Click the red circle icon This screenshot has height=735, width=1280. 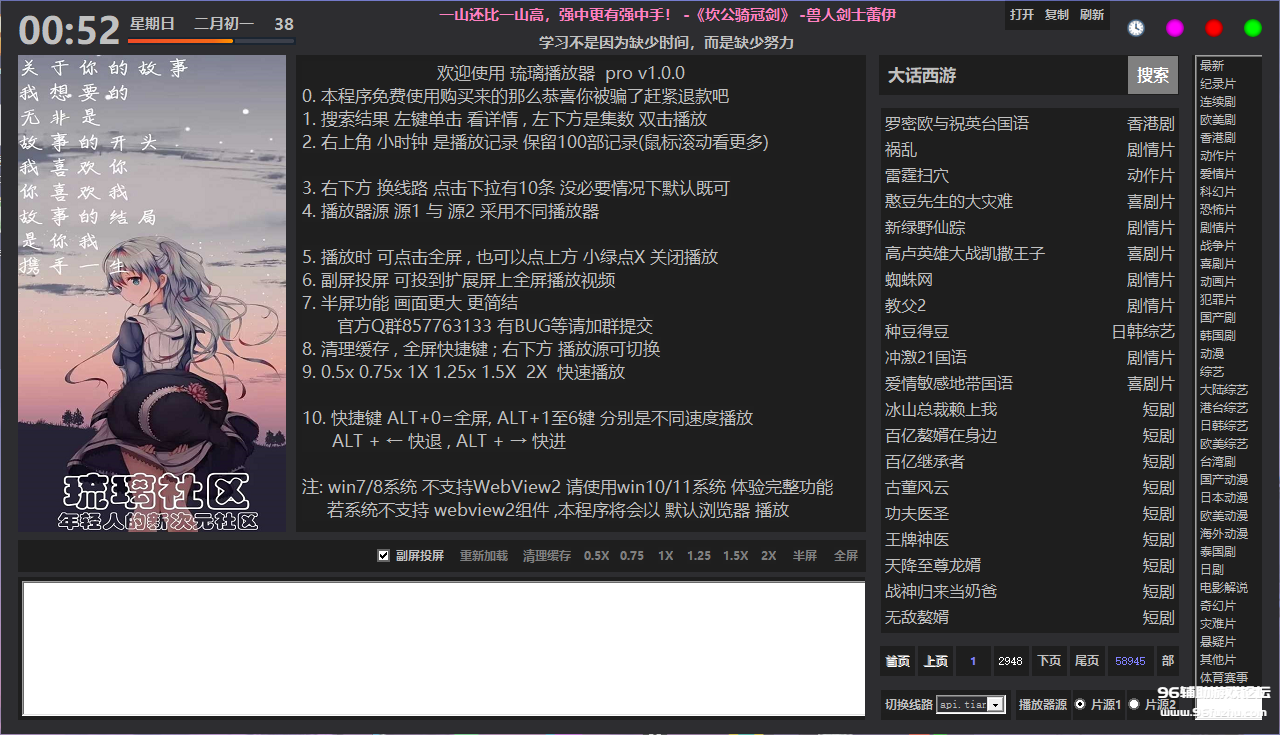click(1214, 28)
